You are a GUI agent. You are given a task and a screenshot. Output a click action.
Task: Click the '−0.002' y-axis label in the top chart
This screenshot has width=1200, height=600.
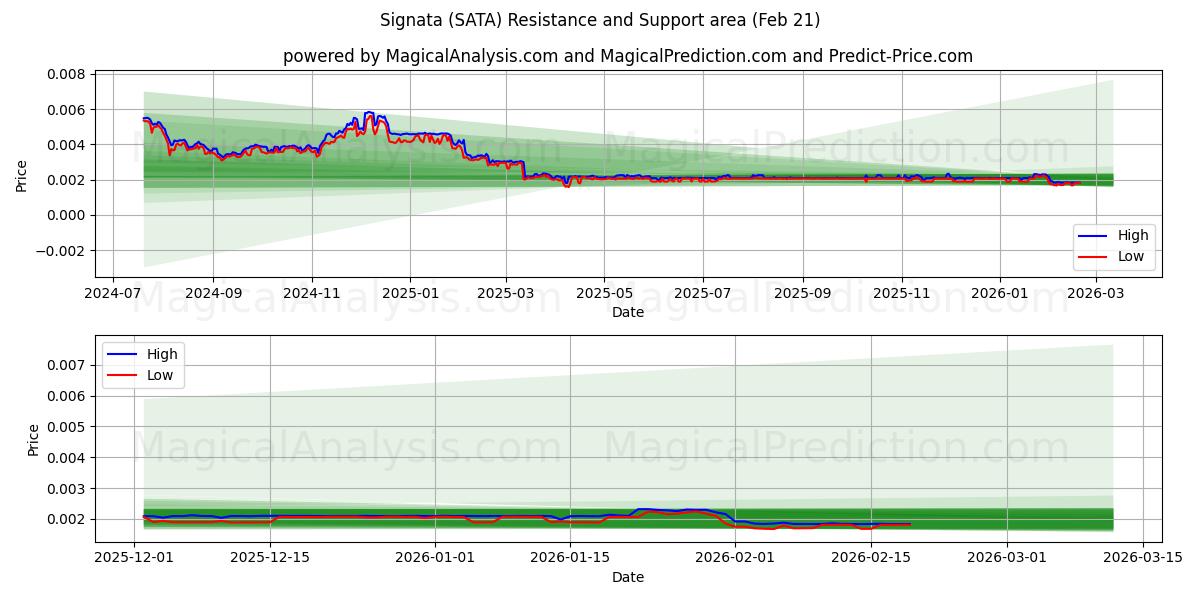[61, 251]
